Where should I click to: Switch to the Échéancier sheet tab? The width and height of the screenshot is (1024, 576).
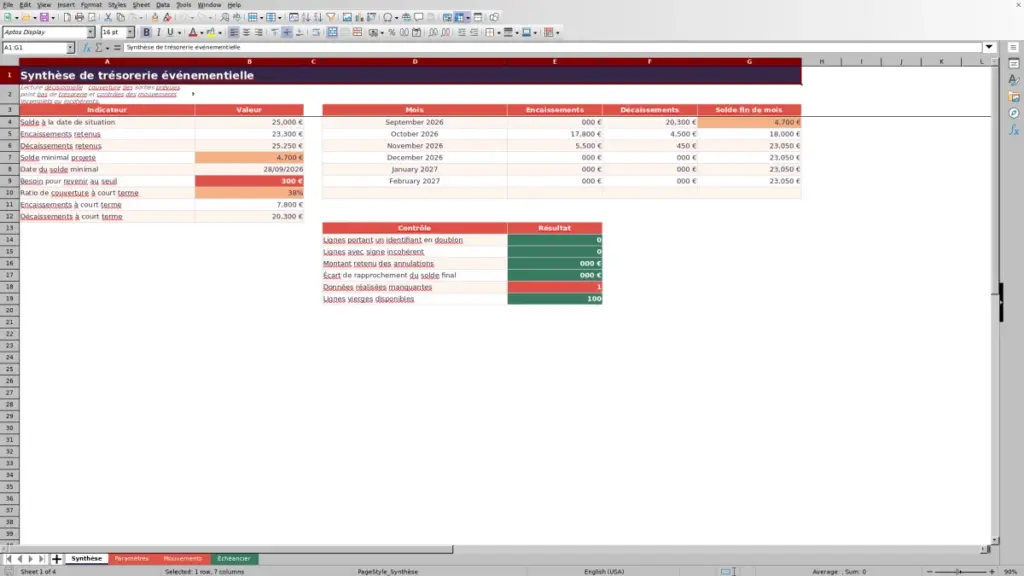coord(234,558)
